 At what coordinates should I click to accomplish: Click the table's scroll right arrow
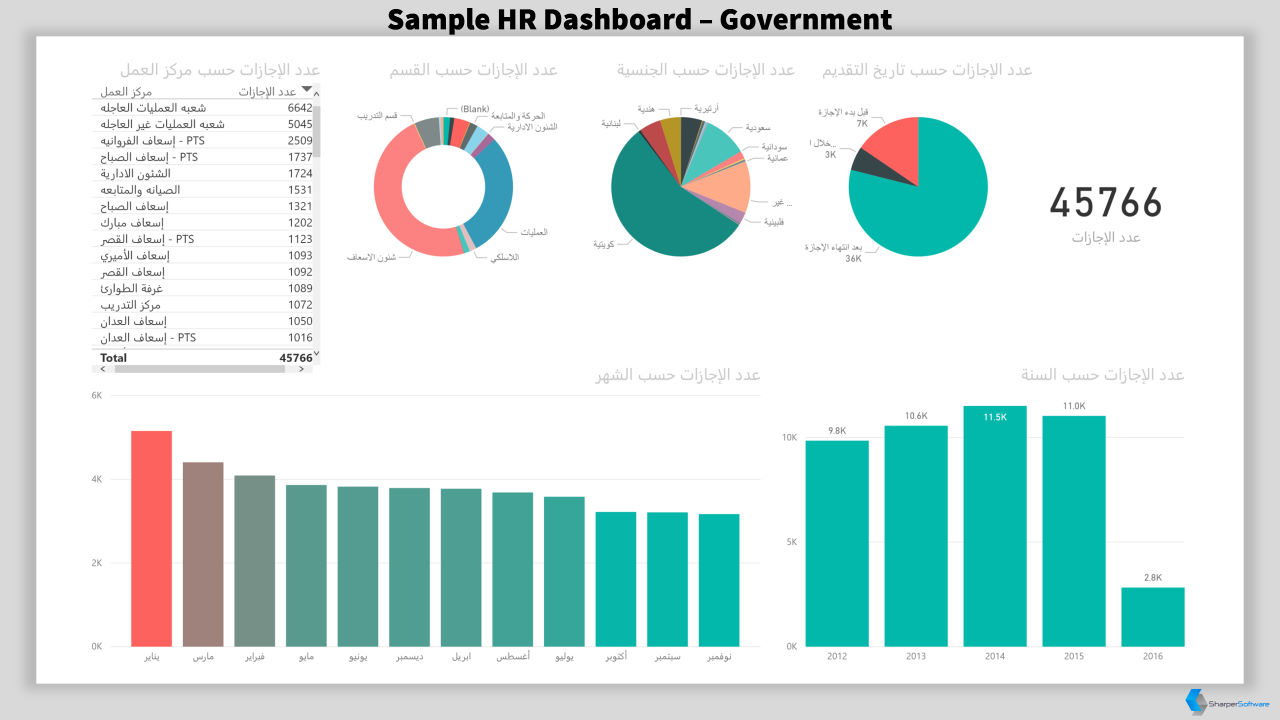[302, 369]
